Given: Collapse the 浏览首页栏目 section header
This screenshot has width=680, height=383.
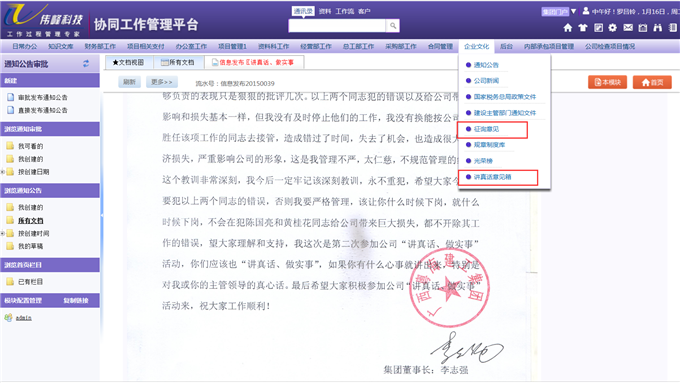Looking at the screenshot, I should [x=50, y=265].
